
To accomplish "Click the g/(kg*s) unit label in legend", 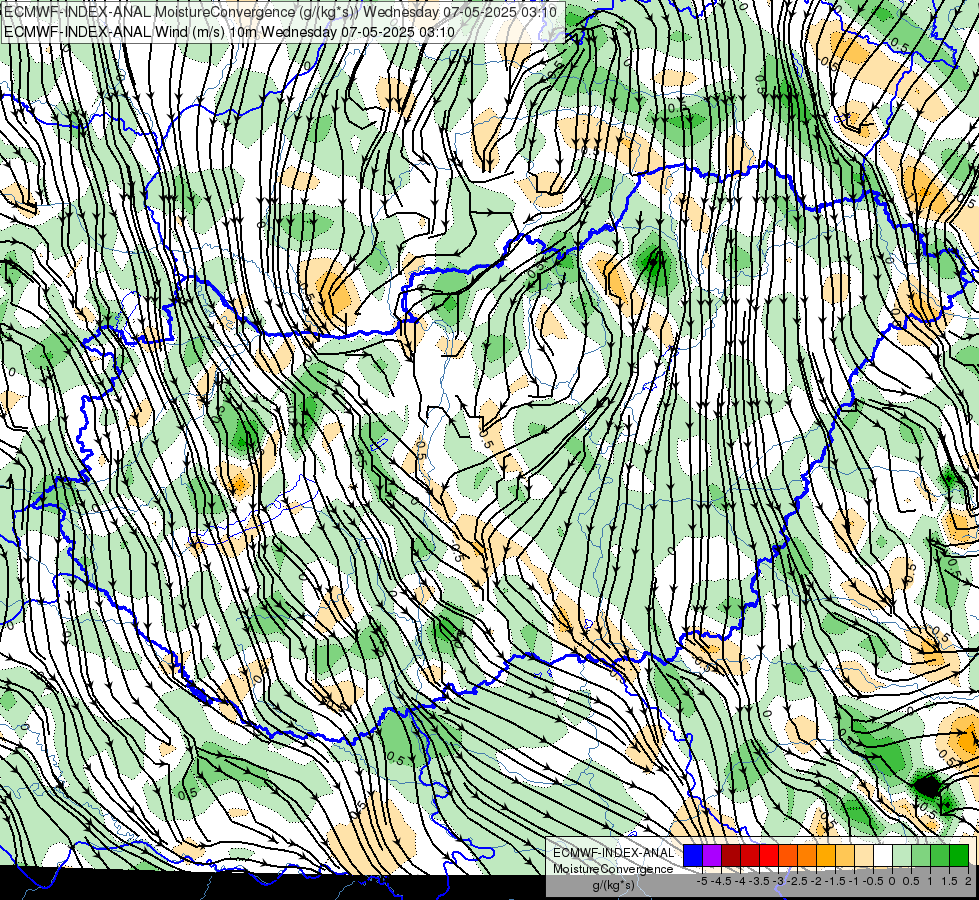I will click(613, 885).
